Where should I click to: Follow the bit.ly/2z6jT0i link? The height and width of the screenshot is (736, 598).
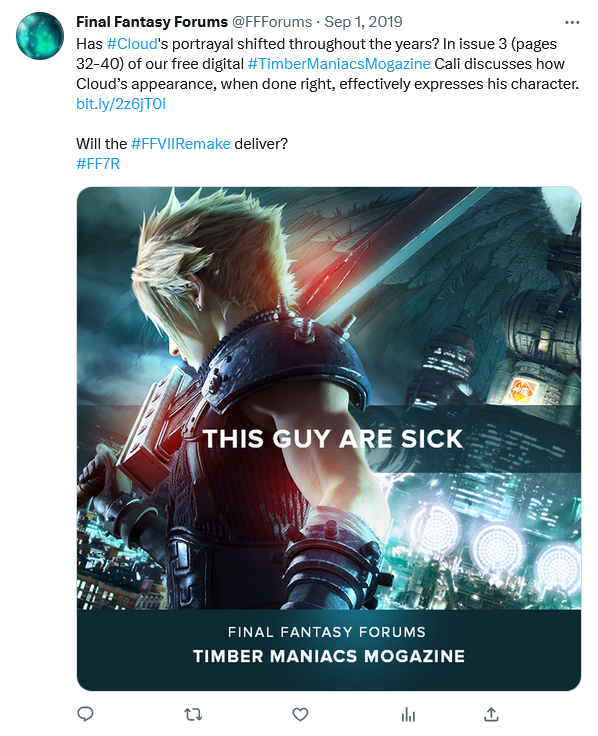click(121, 104)
